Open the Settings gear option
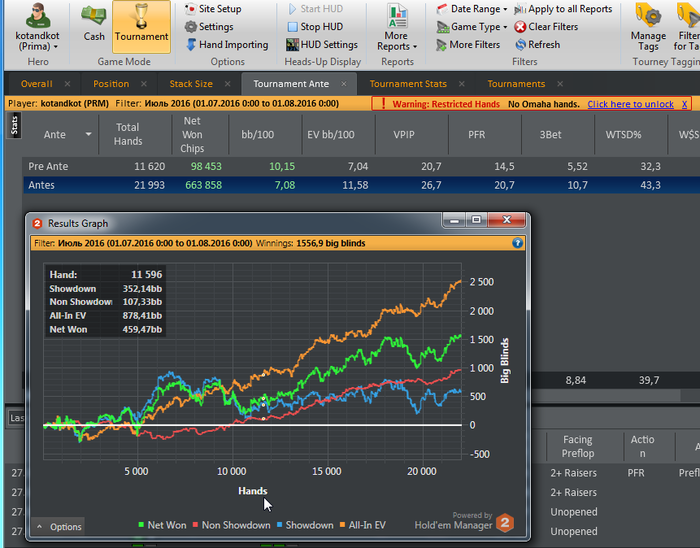Image resolution: width=700 pixels, height=548 pixels. point(209,27)
